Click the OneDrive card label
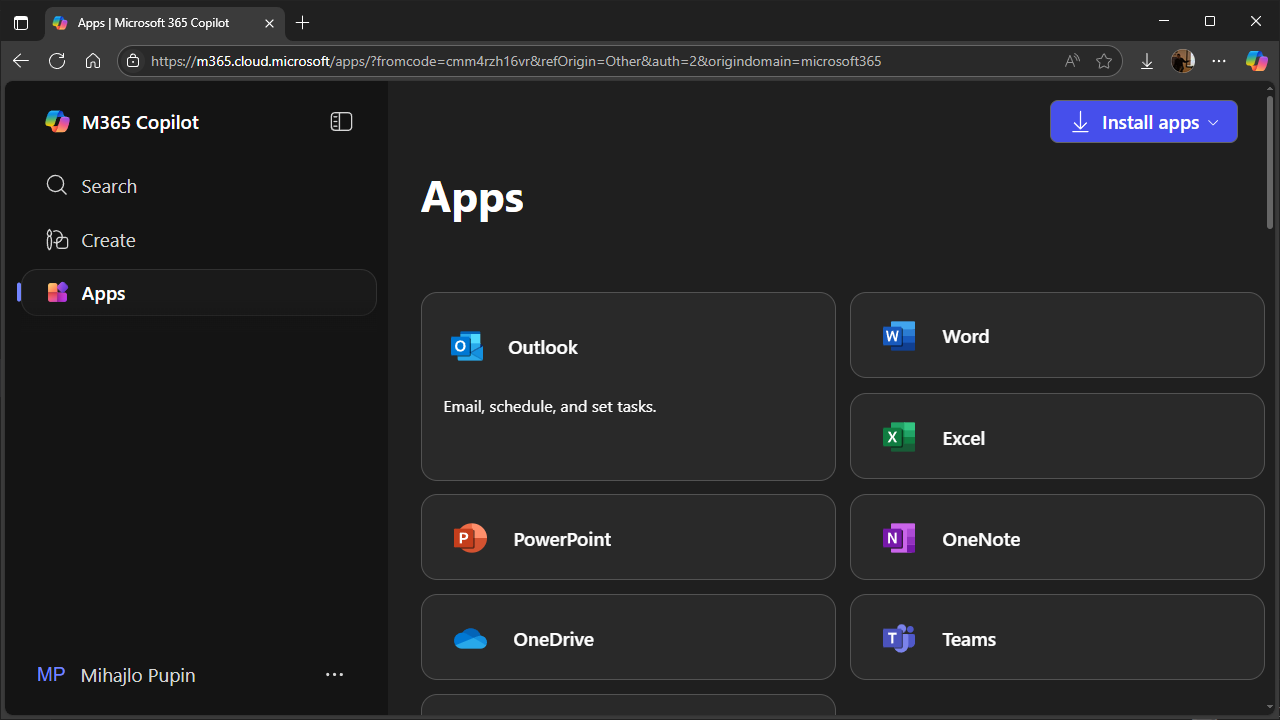This screenshot has width=1280, height=720. click(x=553, y=639)
